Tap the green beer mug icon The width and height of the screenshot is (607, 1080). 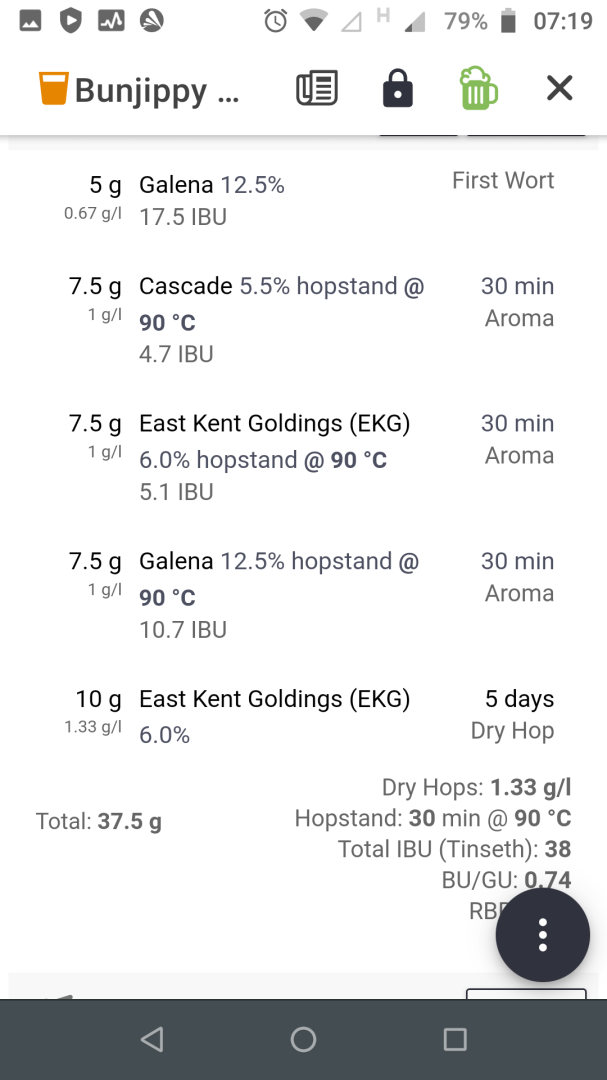tap(479, 89)
